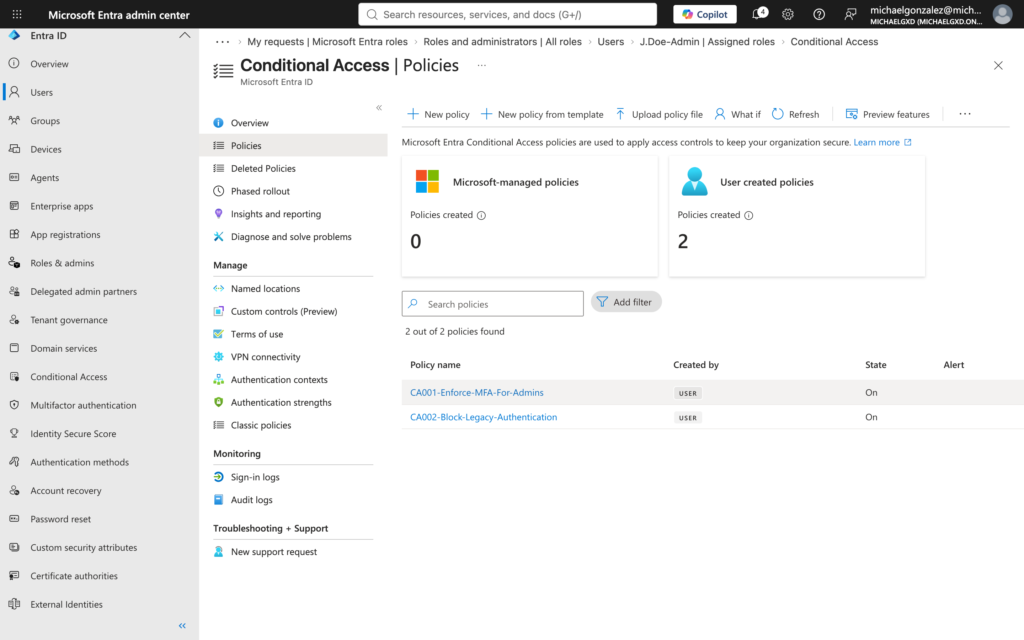Open Devices in the left sidebar
Image resolution: width=1024 pixels, height=640 pixels.
pyautogui.click(x=46, y=150)
